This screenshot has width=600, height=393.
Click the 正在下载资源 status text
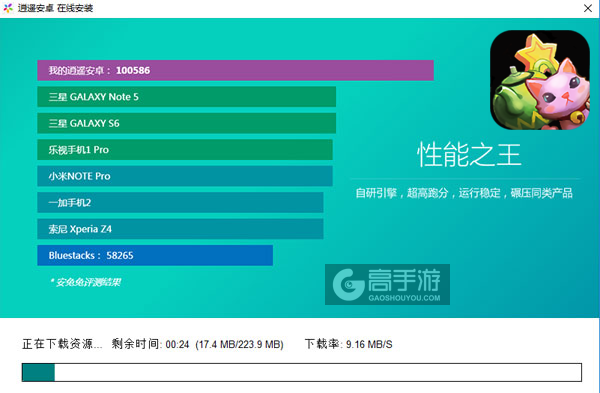click(62, 344)
